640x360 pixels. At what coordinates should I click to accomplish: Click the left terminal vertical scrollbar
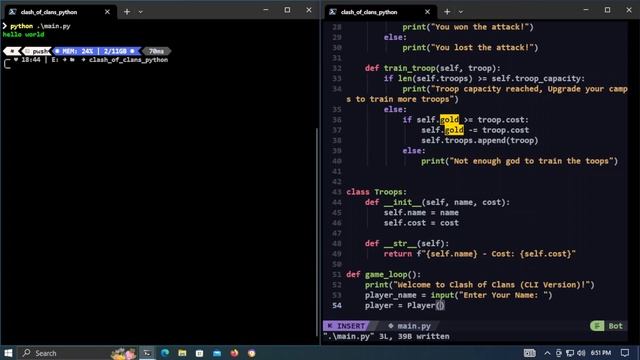point(317,232)
